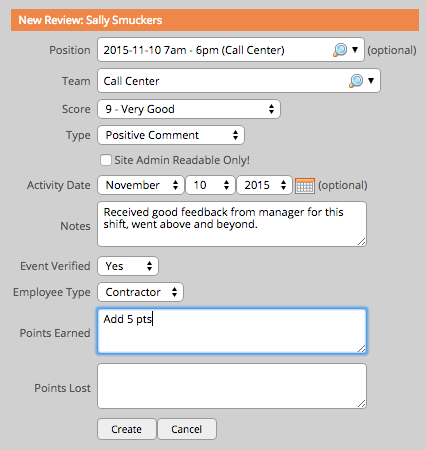Open the year selector showing 2015
The image size is (426, 450).
click(x=264, y=185)
